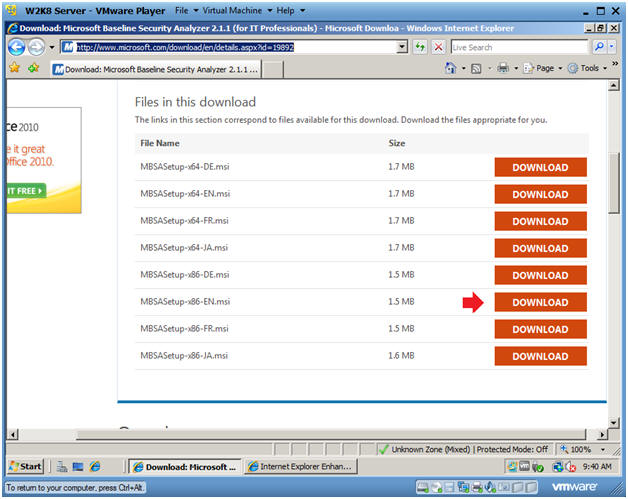Click the file name MBSASetup-x86-EN.msi
The height and width of the screenshot is (499, 628).
[x=185, y=302]
